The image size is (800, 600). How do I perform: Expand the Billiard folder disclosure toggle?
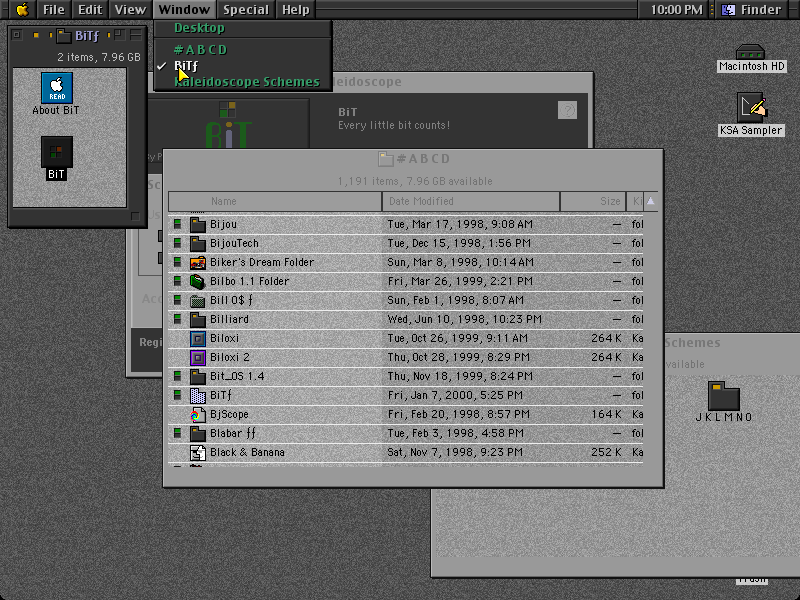[177, 319]
